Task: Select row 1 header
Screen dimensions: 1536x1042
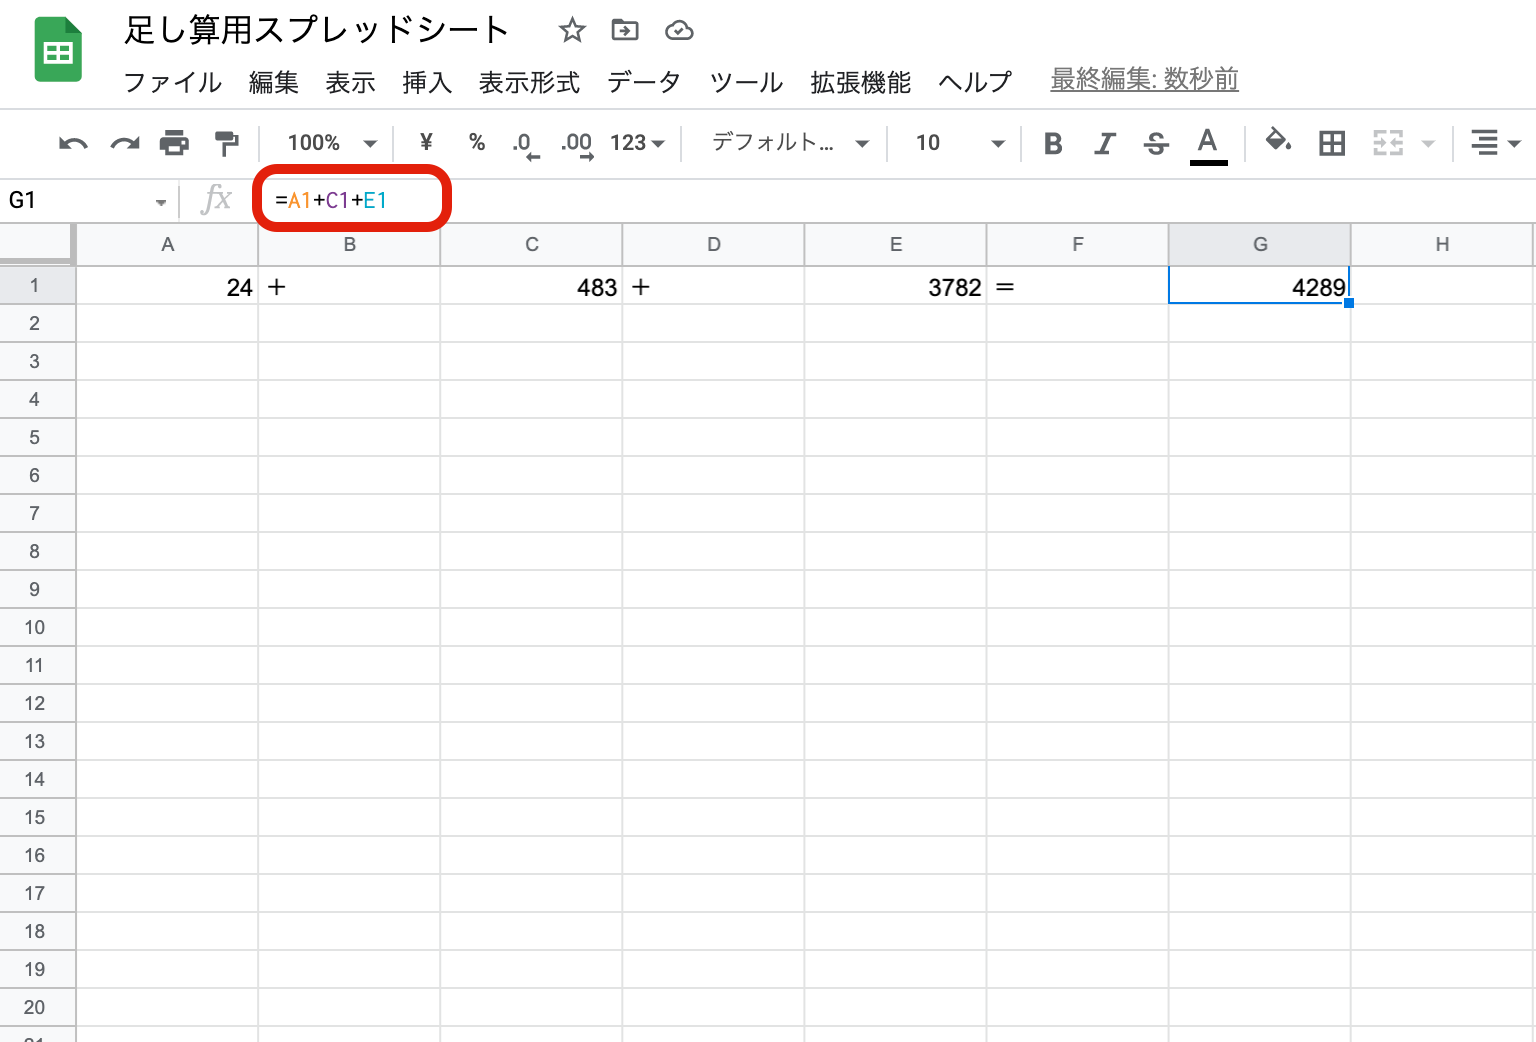Action: coord(37,286)
